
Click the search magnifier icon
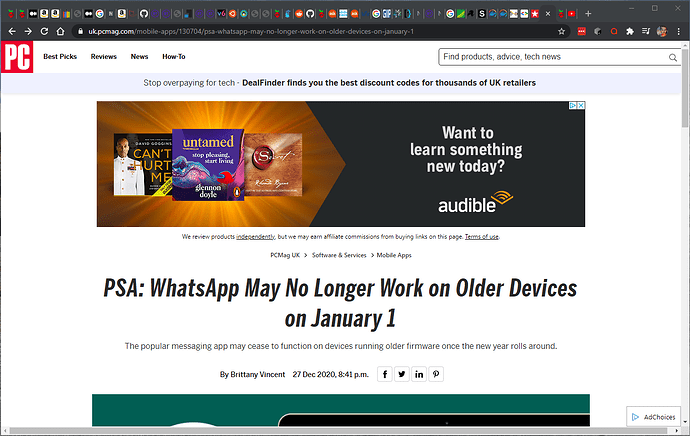click(x=673, y=57)
